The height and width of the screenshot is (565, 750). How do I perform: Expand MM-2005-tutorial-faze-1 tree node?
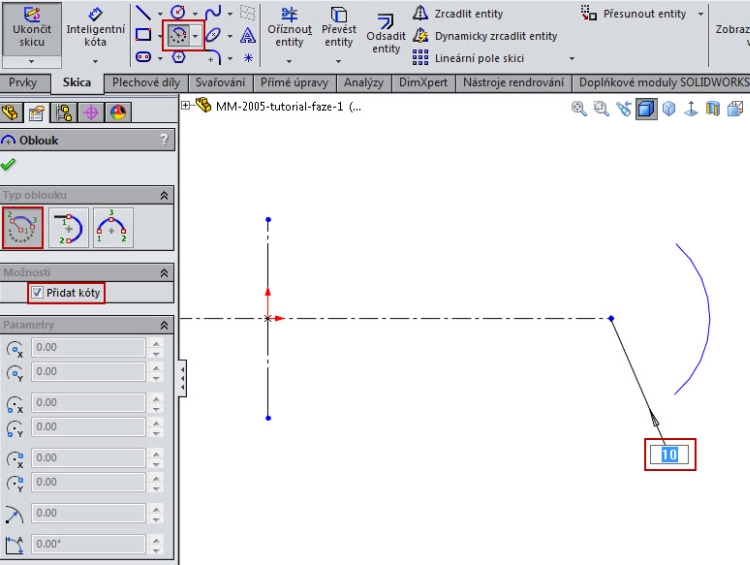(186, 105)
